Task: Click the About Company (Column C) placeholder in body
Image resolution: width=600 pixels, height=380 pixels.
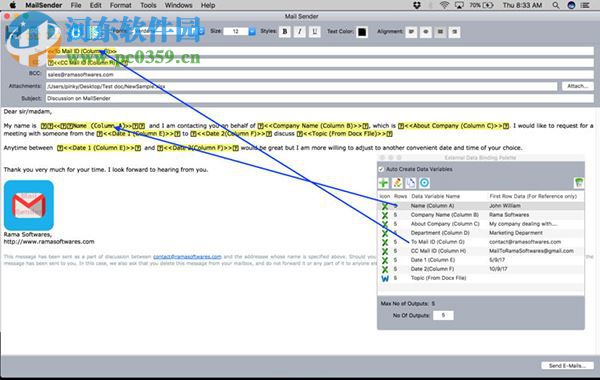Action: 453,126
